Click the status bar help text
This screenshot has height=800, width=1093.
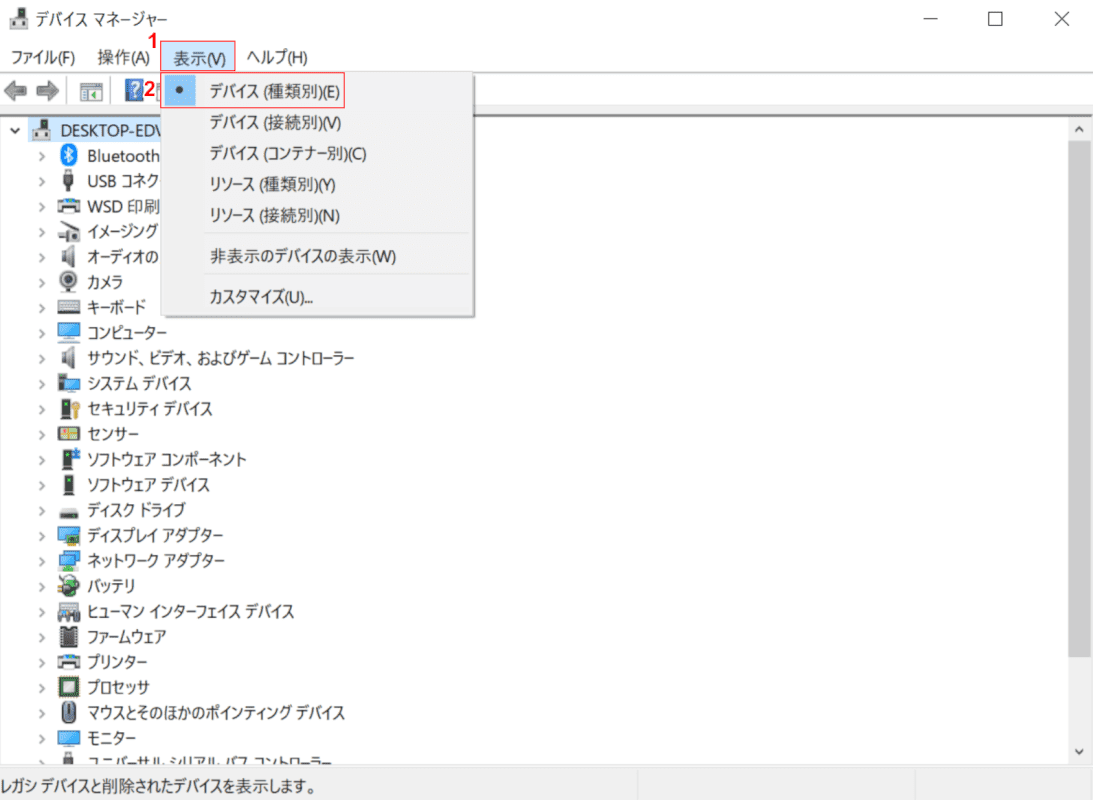(159, 786)
